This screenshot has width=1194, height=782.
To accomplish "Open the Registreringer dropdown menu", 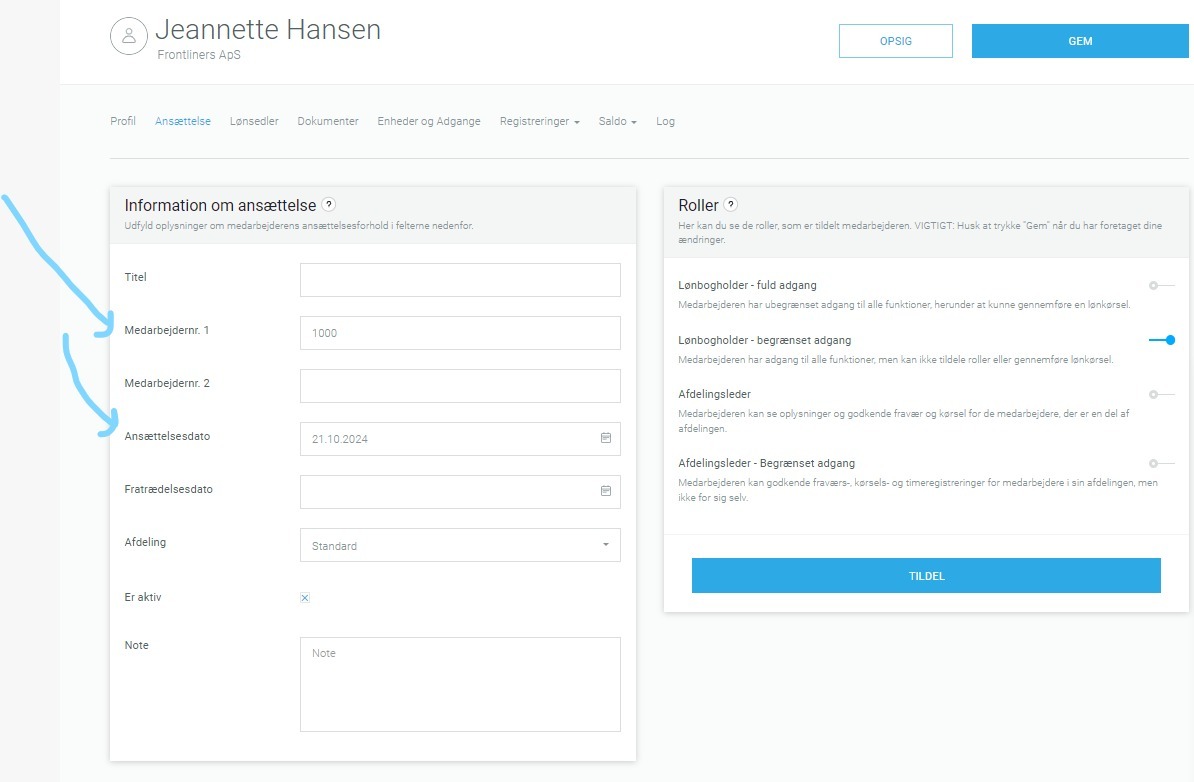I will pyautogui.click(x=539, y=121).
